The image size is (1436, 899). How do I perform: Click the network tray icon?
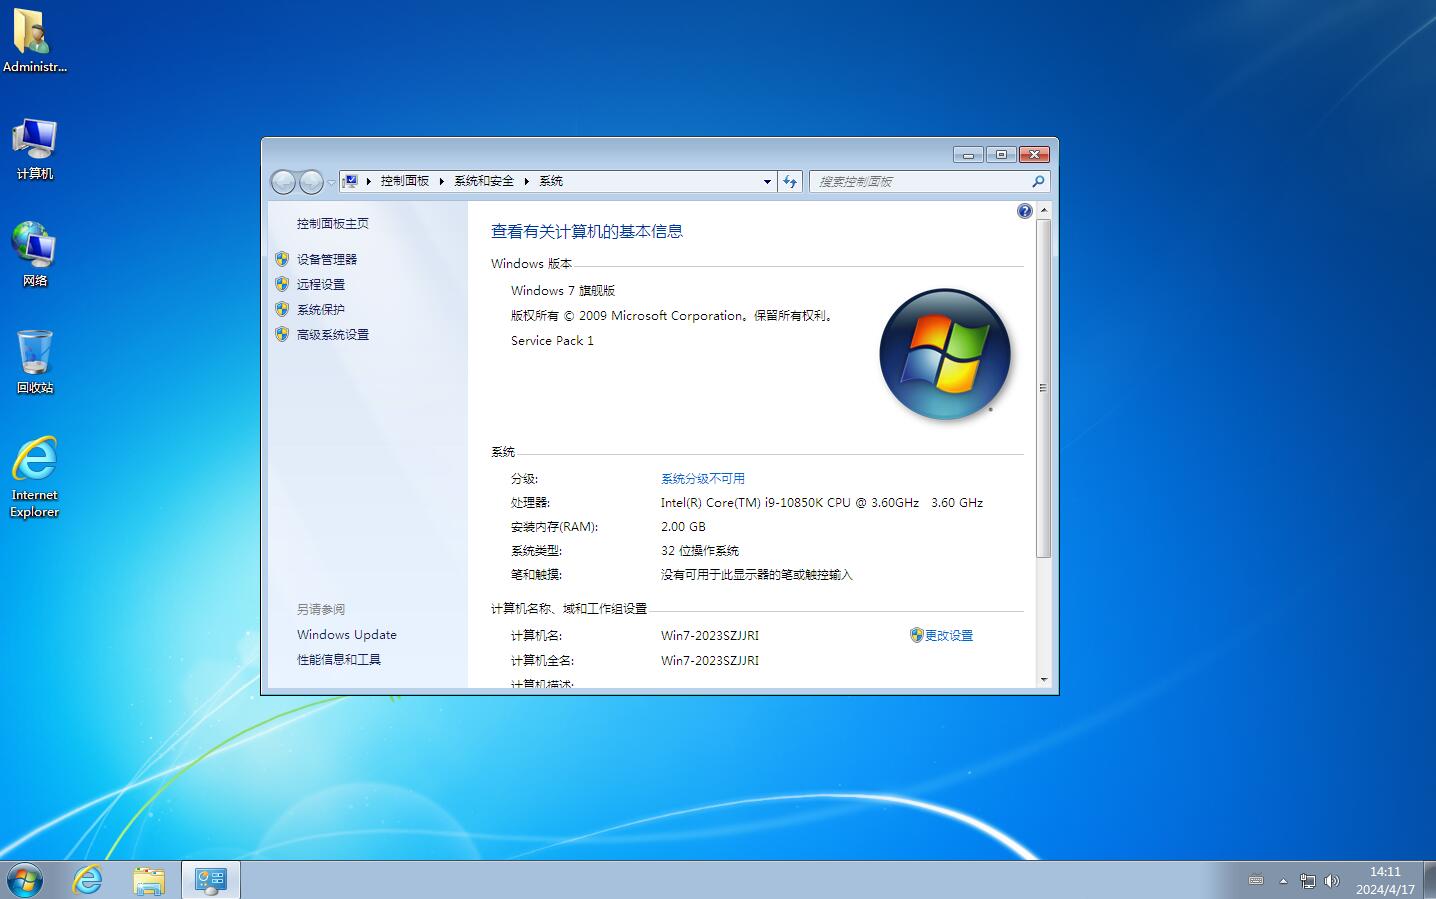[1307, 881]
